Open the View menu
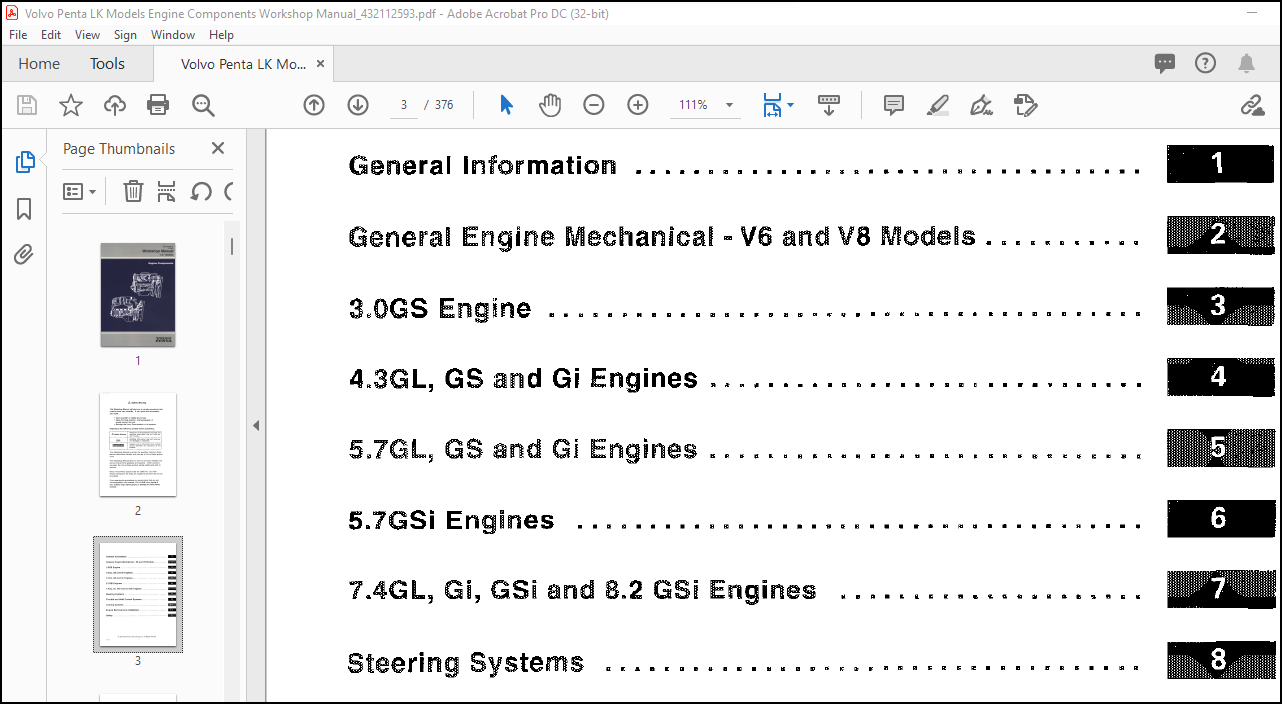The height and width of the screenshot is (704, 1282). pyautogui.click(x=88, y=34)
